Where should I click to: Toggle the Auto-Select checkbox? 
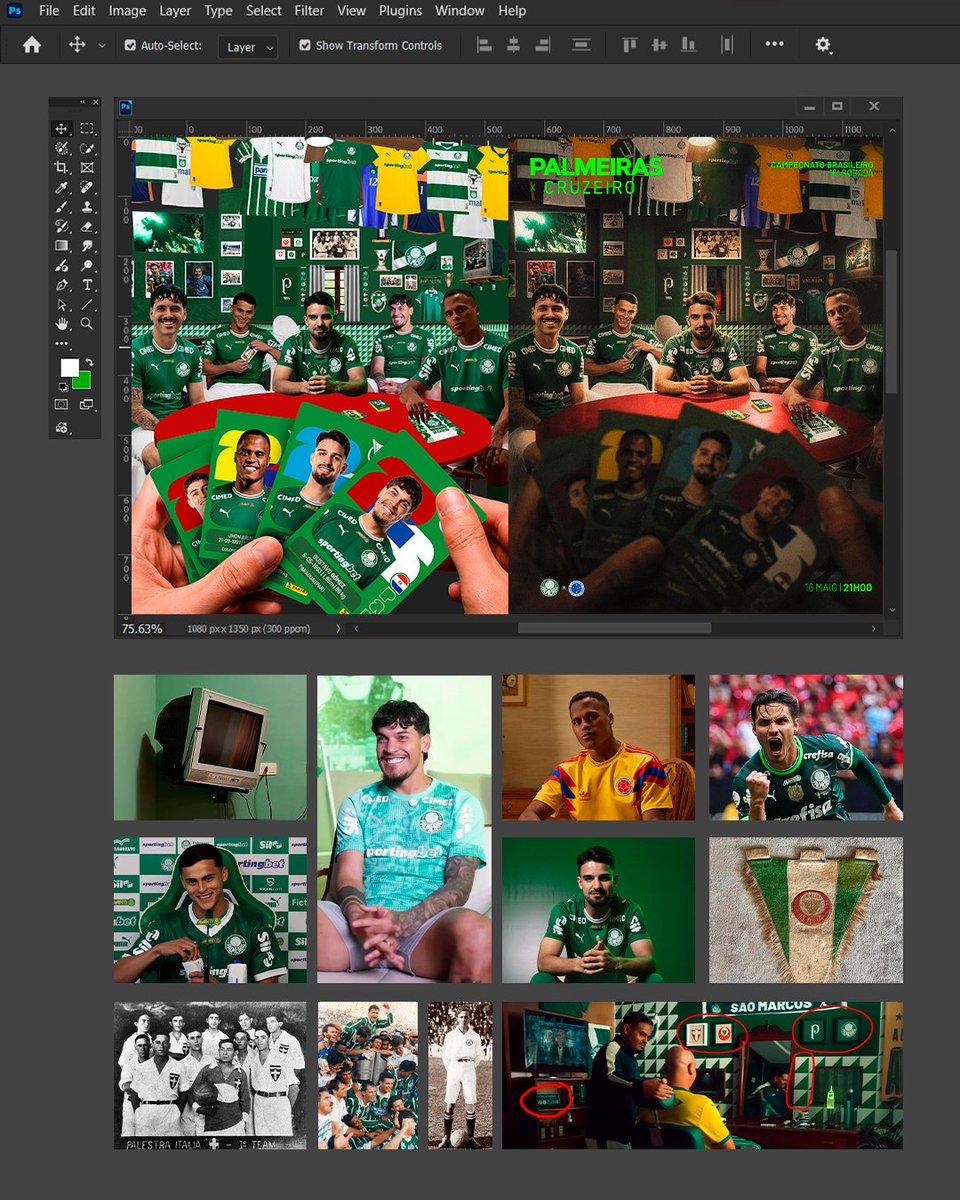click(x=130, y=46)
